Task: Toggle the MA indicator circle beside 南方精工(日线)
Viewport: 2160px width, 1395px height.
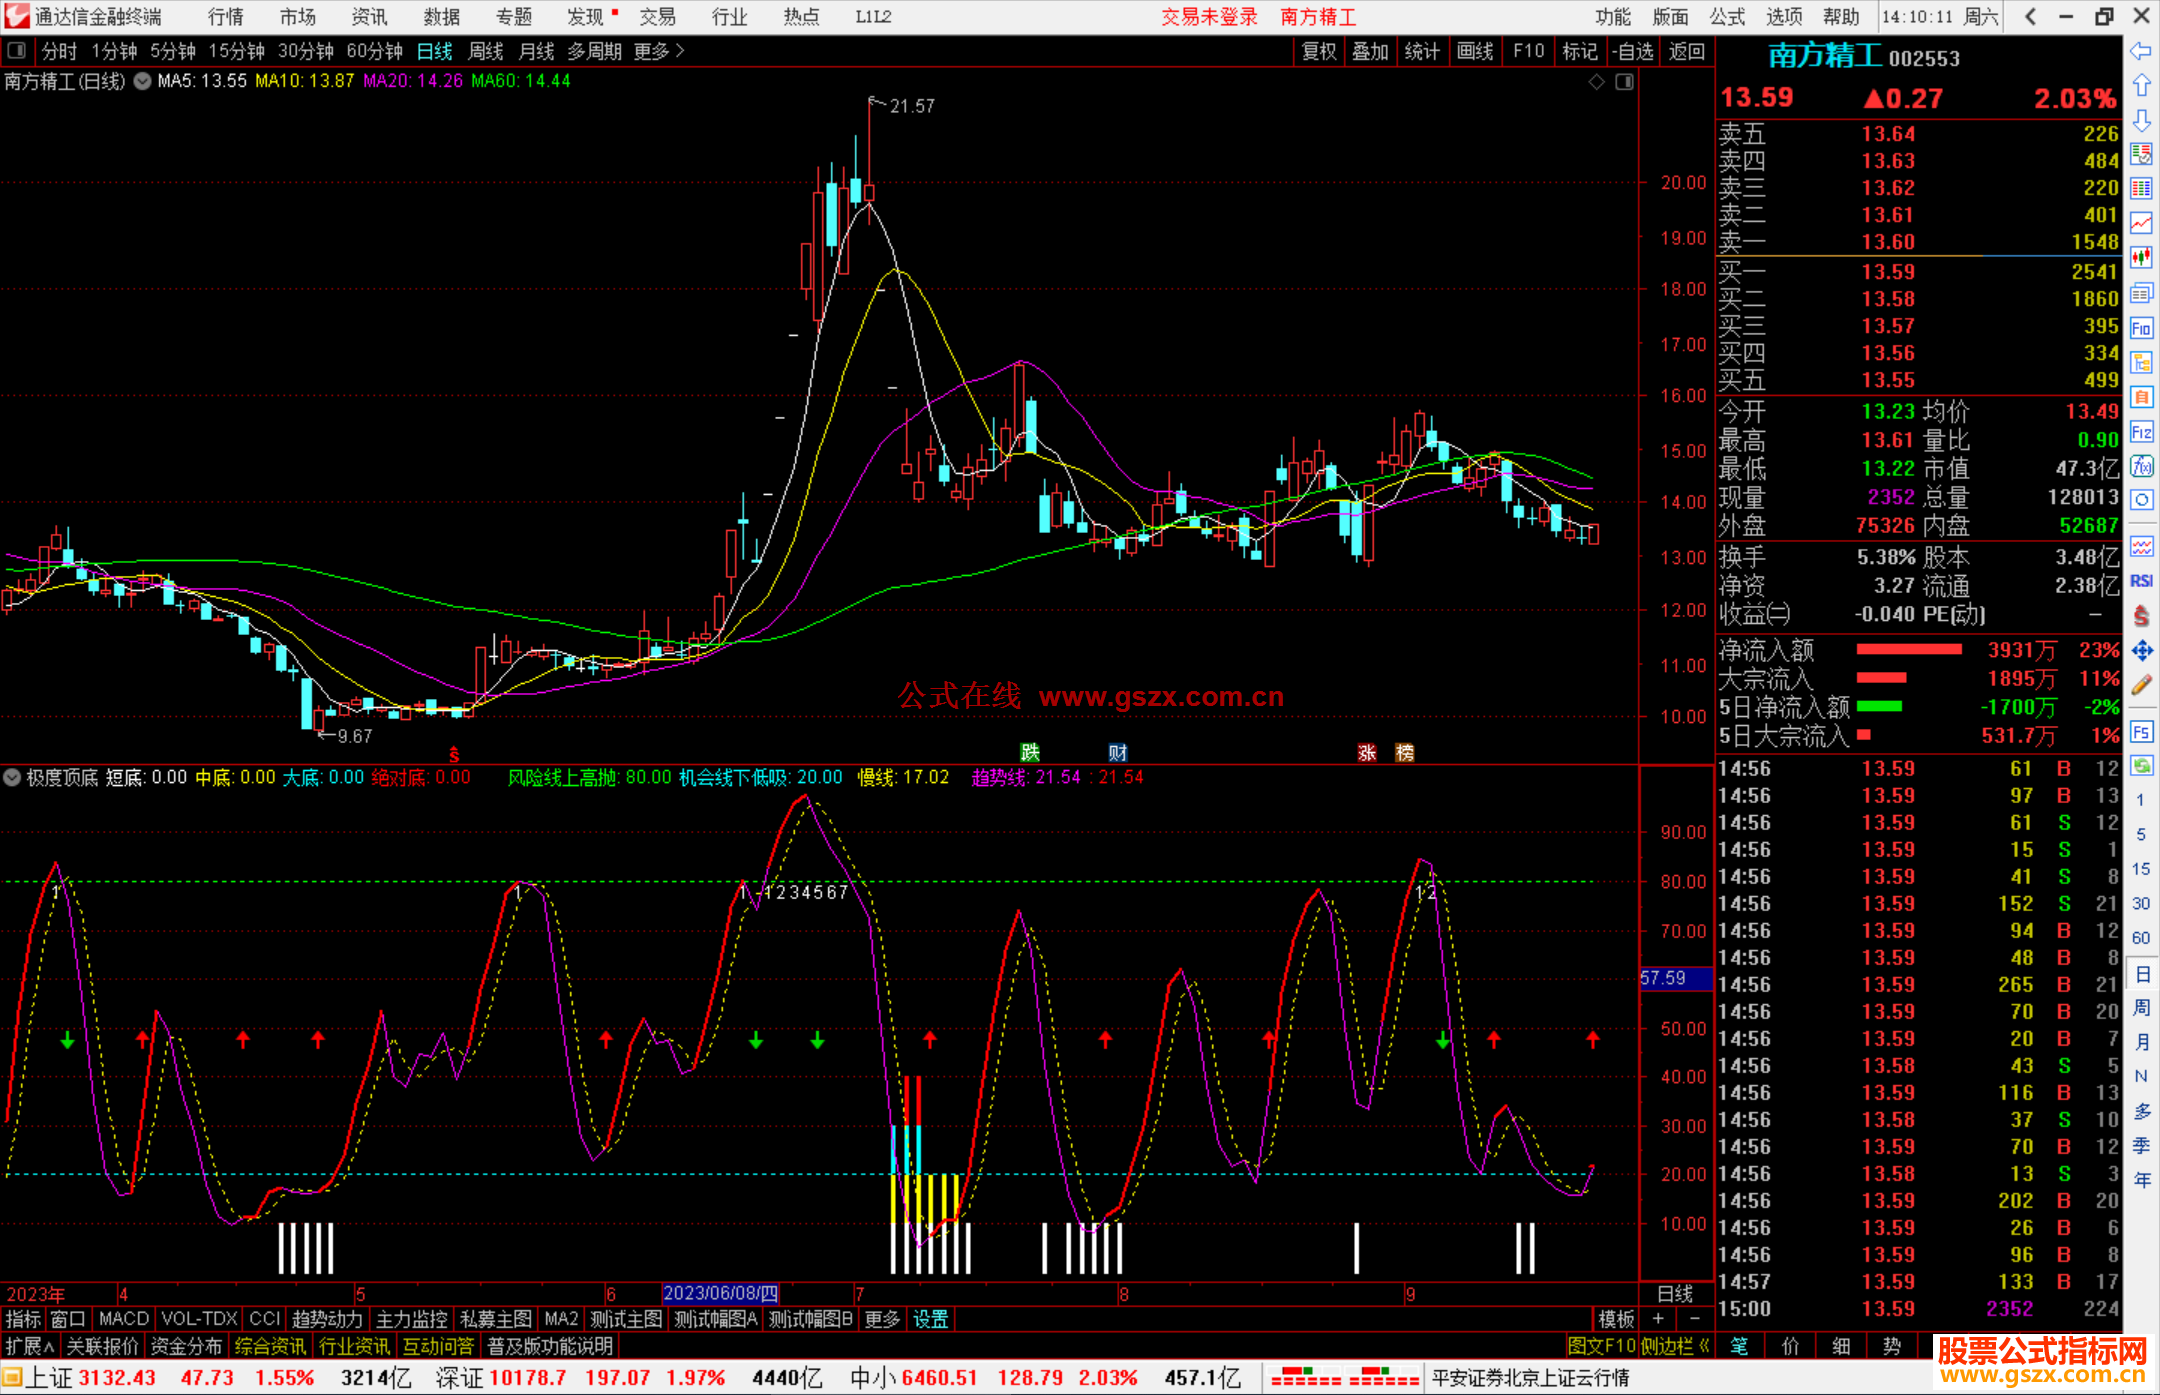Action: pyautogui.click(x=143, y=81)
